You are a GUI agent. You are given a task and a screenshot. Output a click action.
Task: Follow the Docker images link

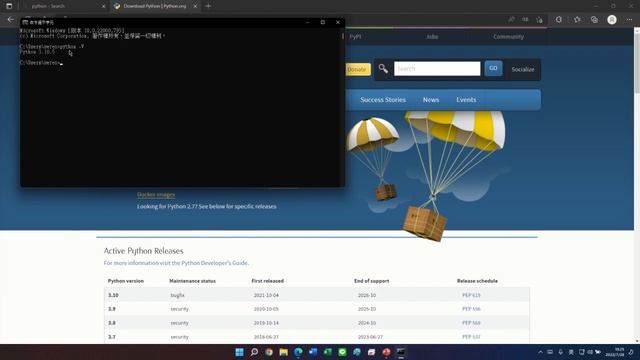tap(156, 195)
